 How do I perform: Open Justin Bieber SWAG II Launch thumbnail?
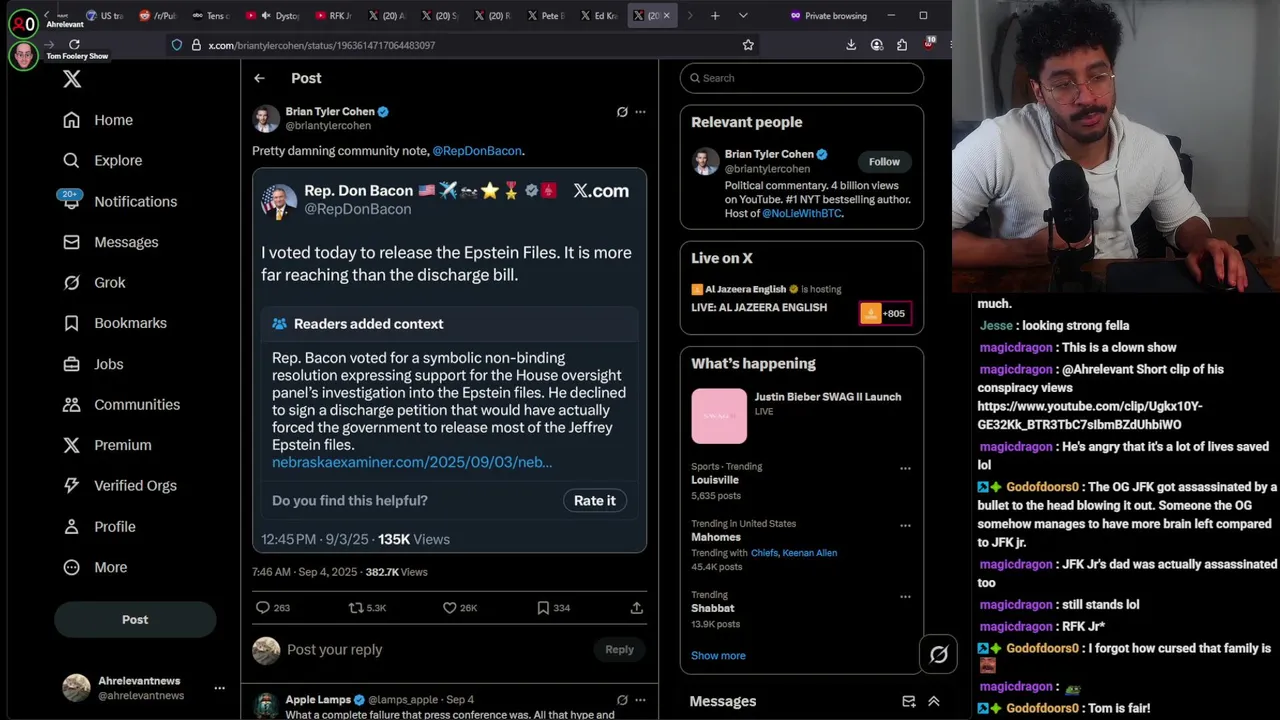719,416
